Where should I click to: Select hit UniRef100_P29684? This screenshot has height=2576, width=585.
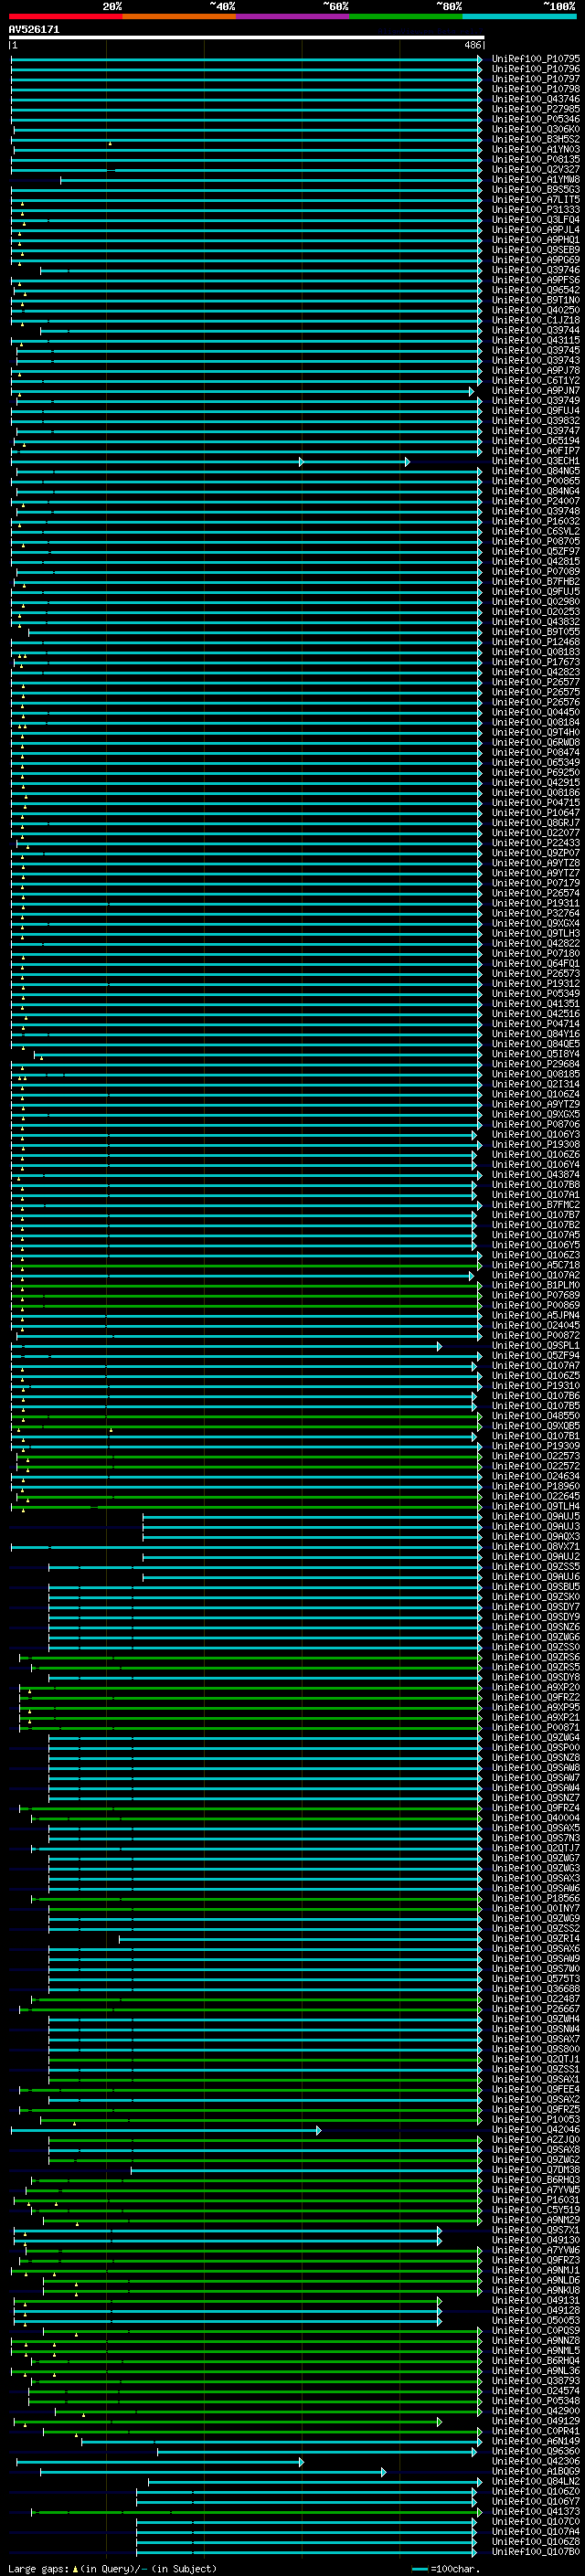click(x=535, y=1064)
